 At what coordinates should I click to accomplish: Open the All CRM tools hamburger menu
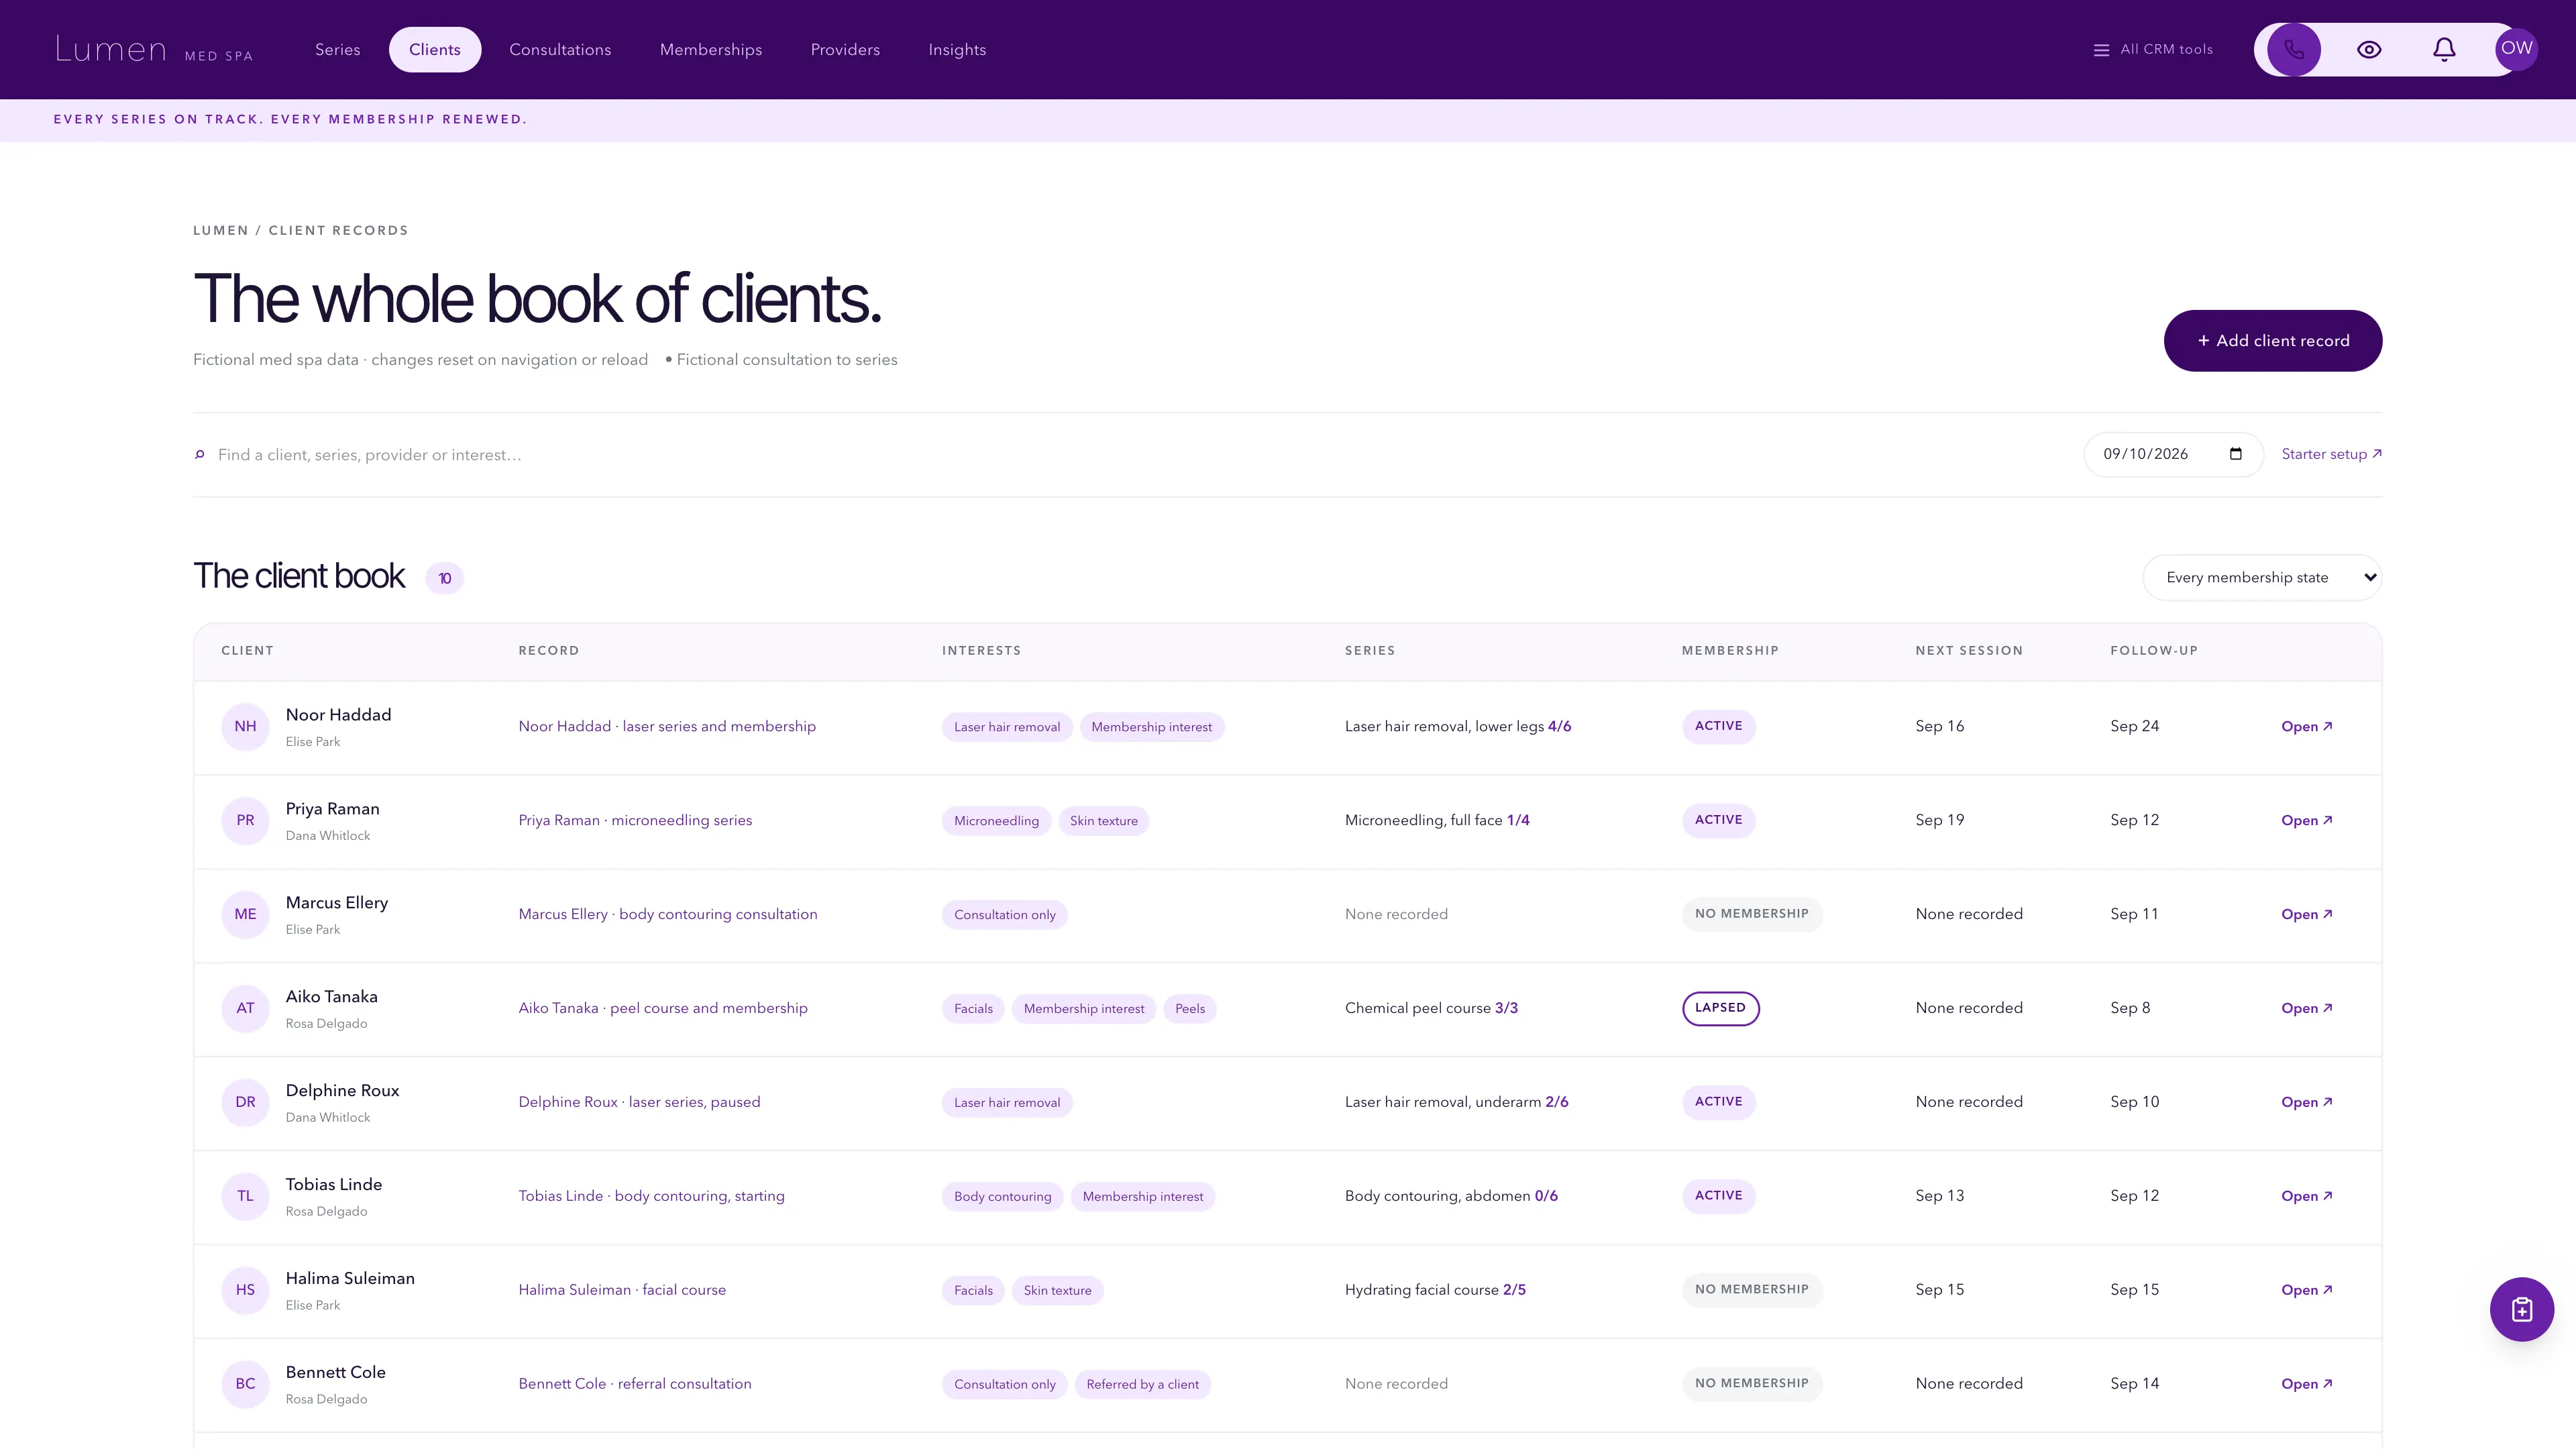point(2153,50)
